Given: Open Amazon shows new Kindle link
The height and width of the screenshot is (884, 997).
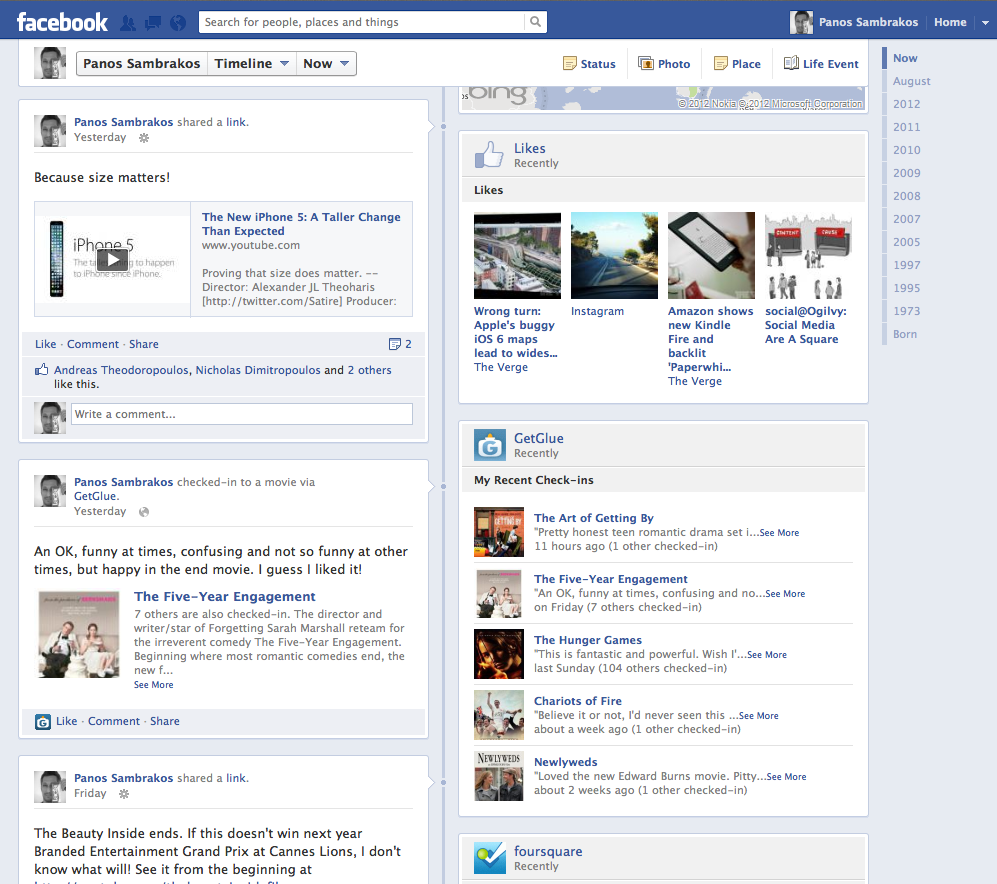Looking at the screenshot, I should pos(710,339).
